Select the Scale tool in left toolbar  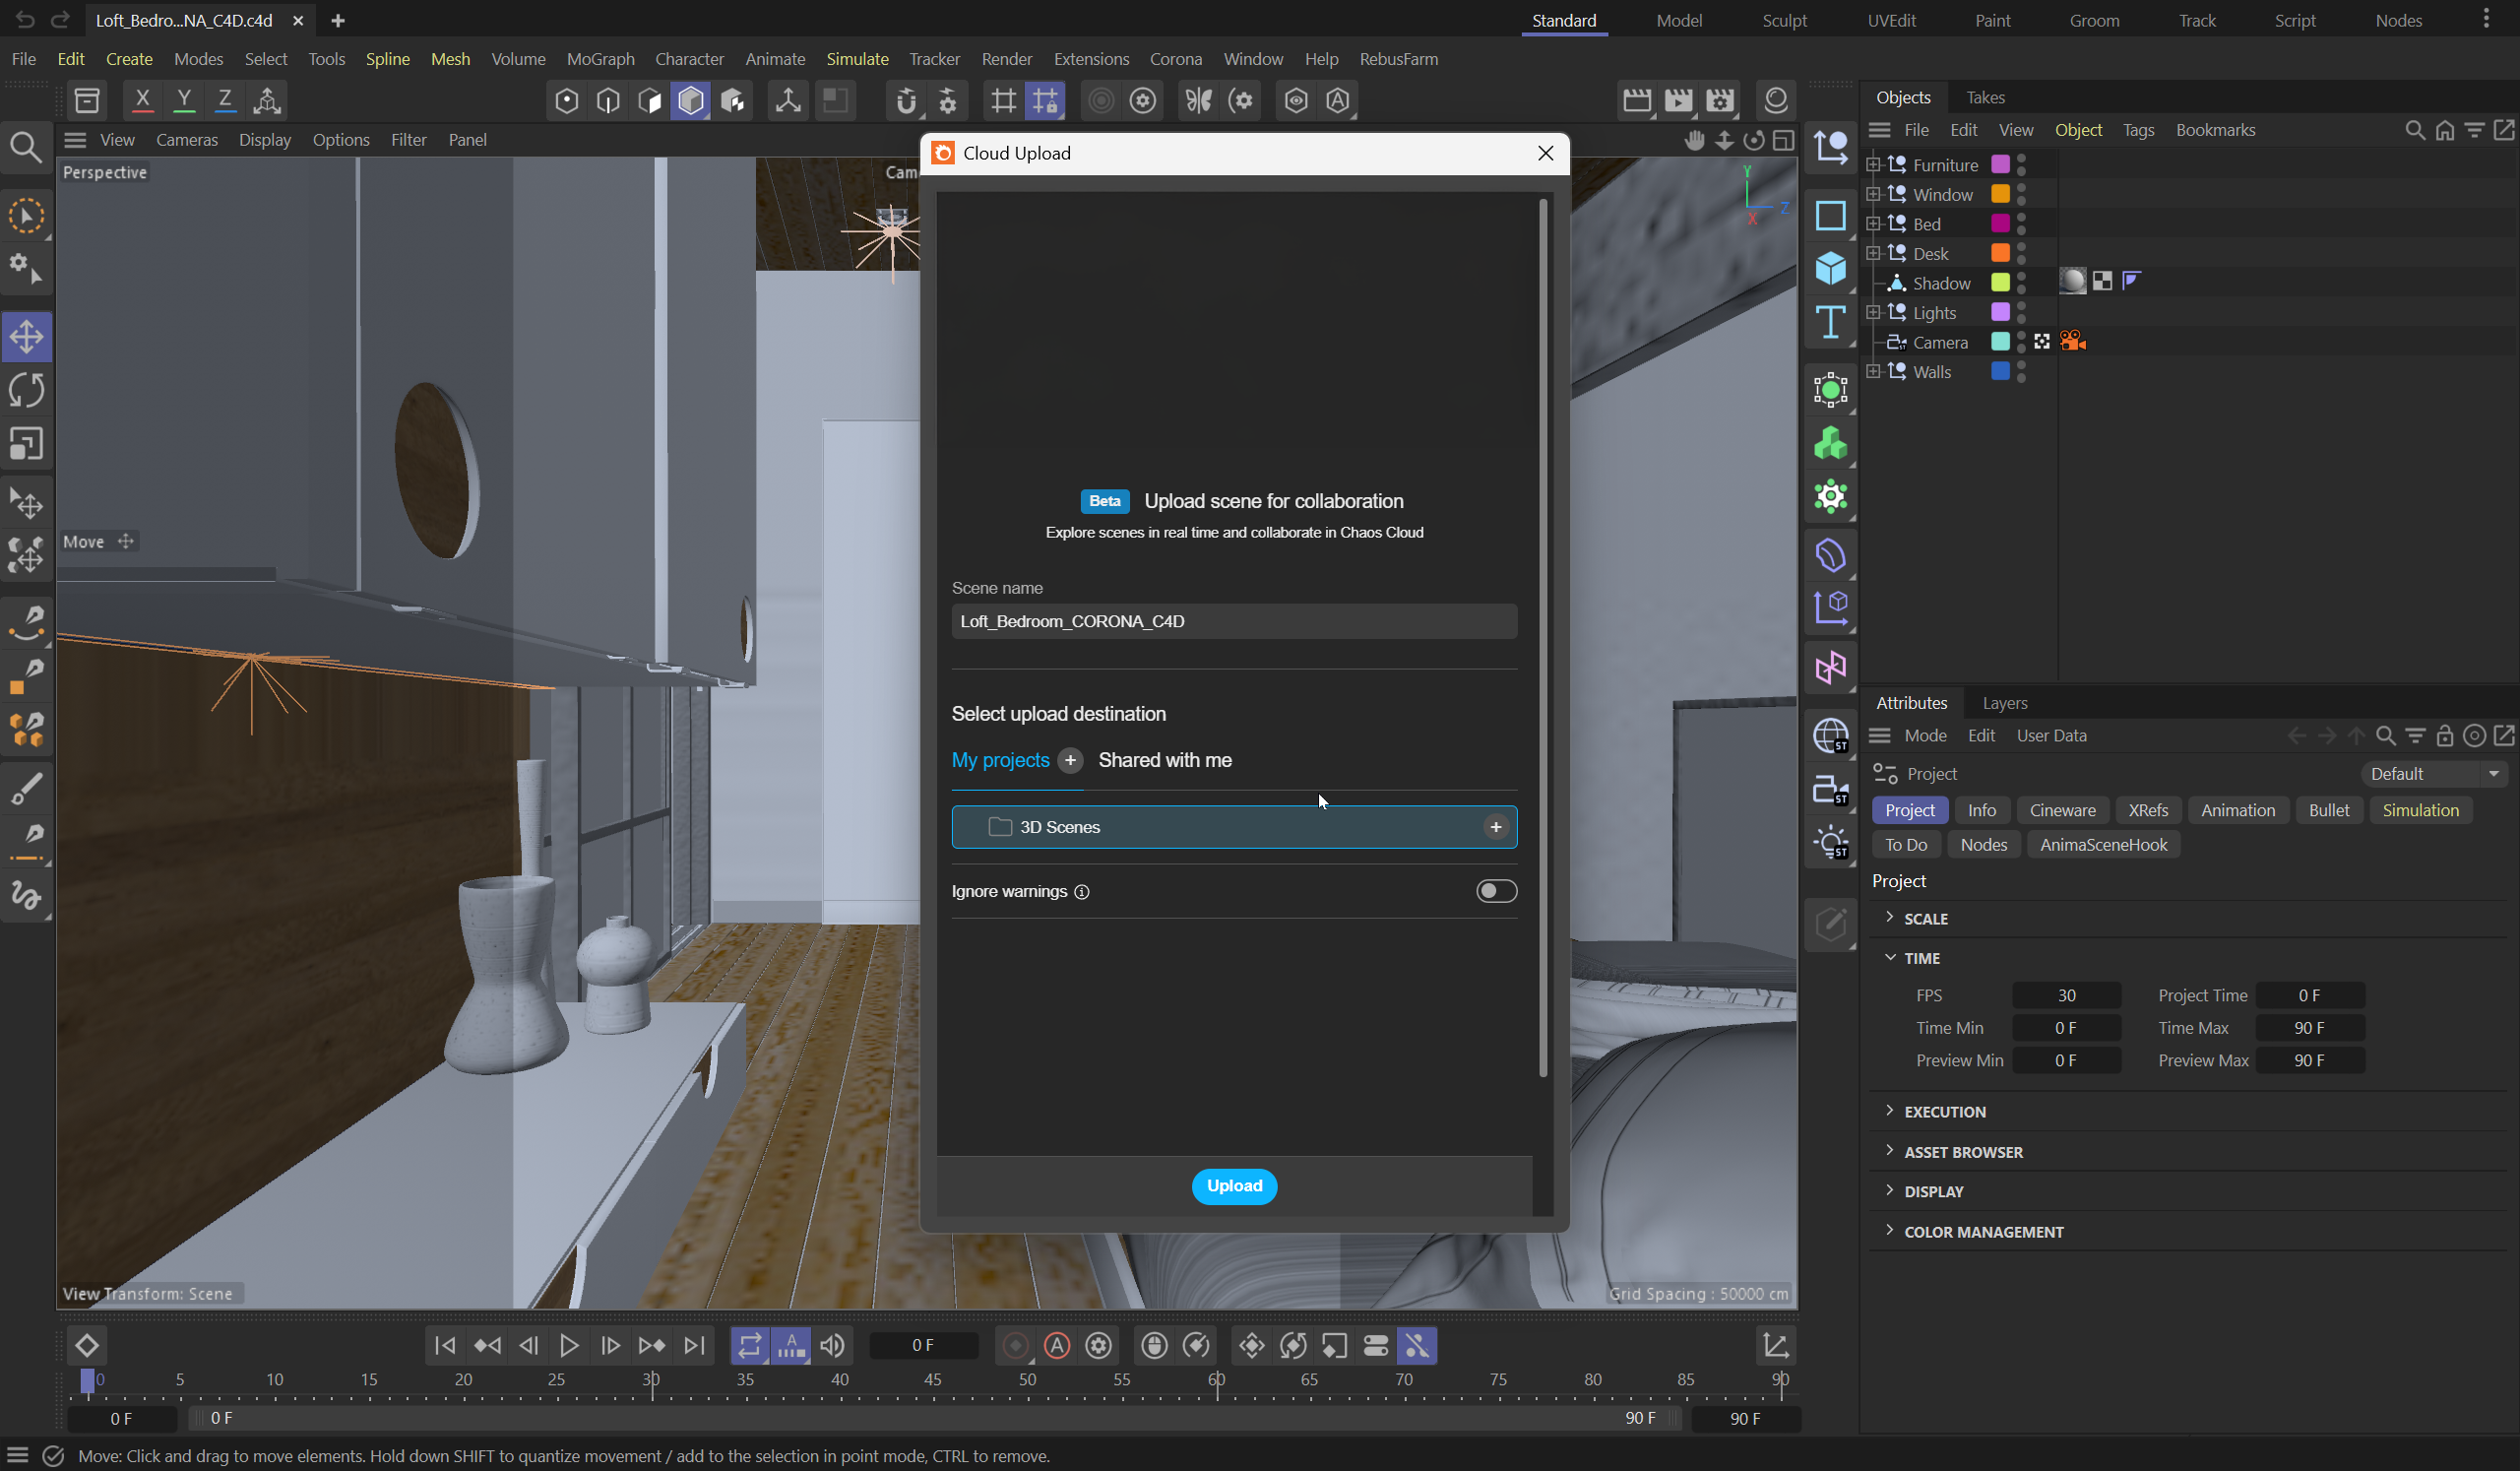point(27,443)
